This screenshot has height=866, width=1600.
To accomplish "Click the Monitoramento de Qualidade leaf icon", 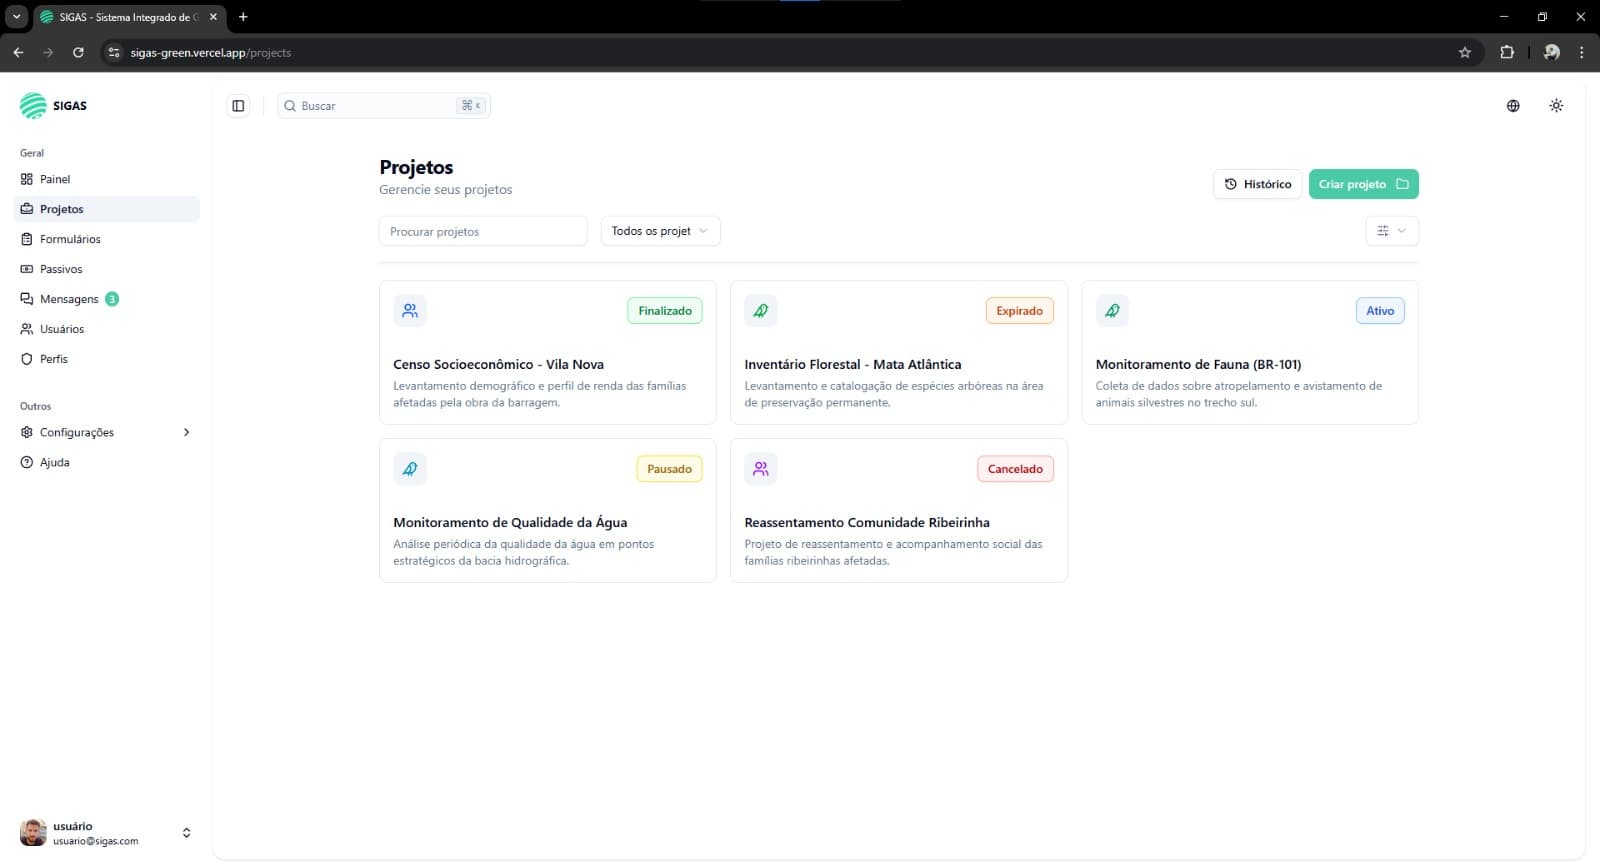I will (410, 469).
